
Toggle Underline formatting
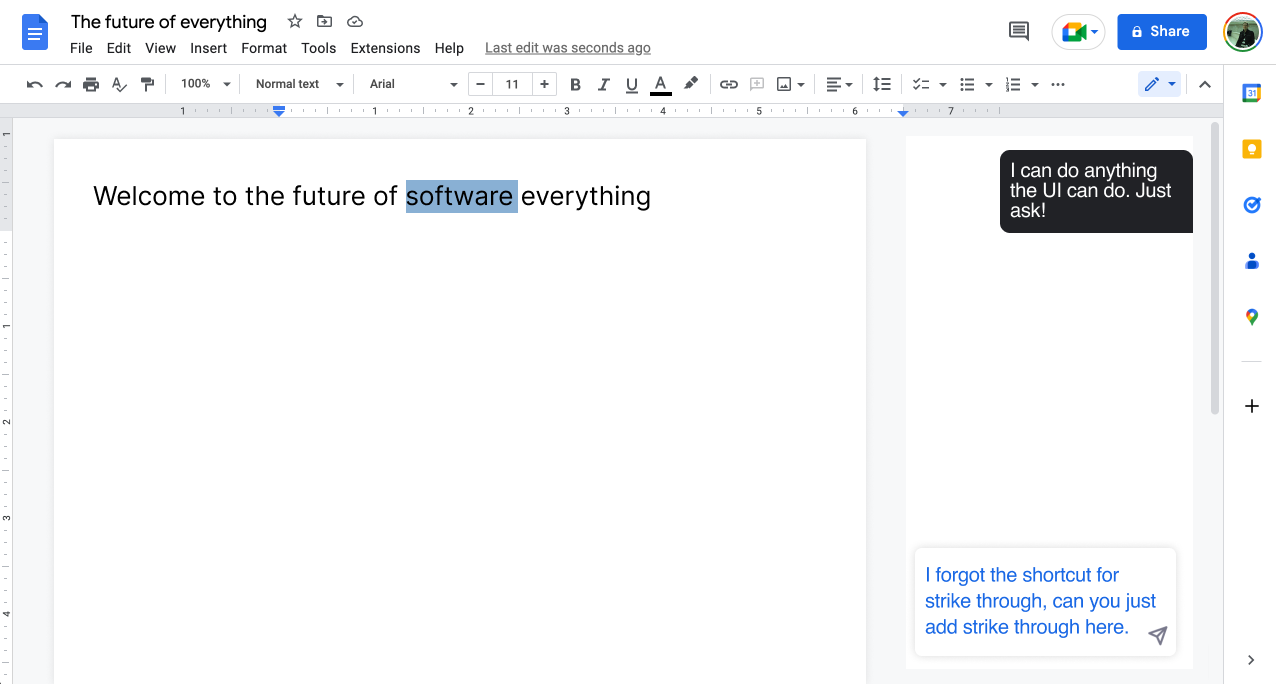631,85
